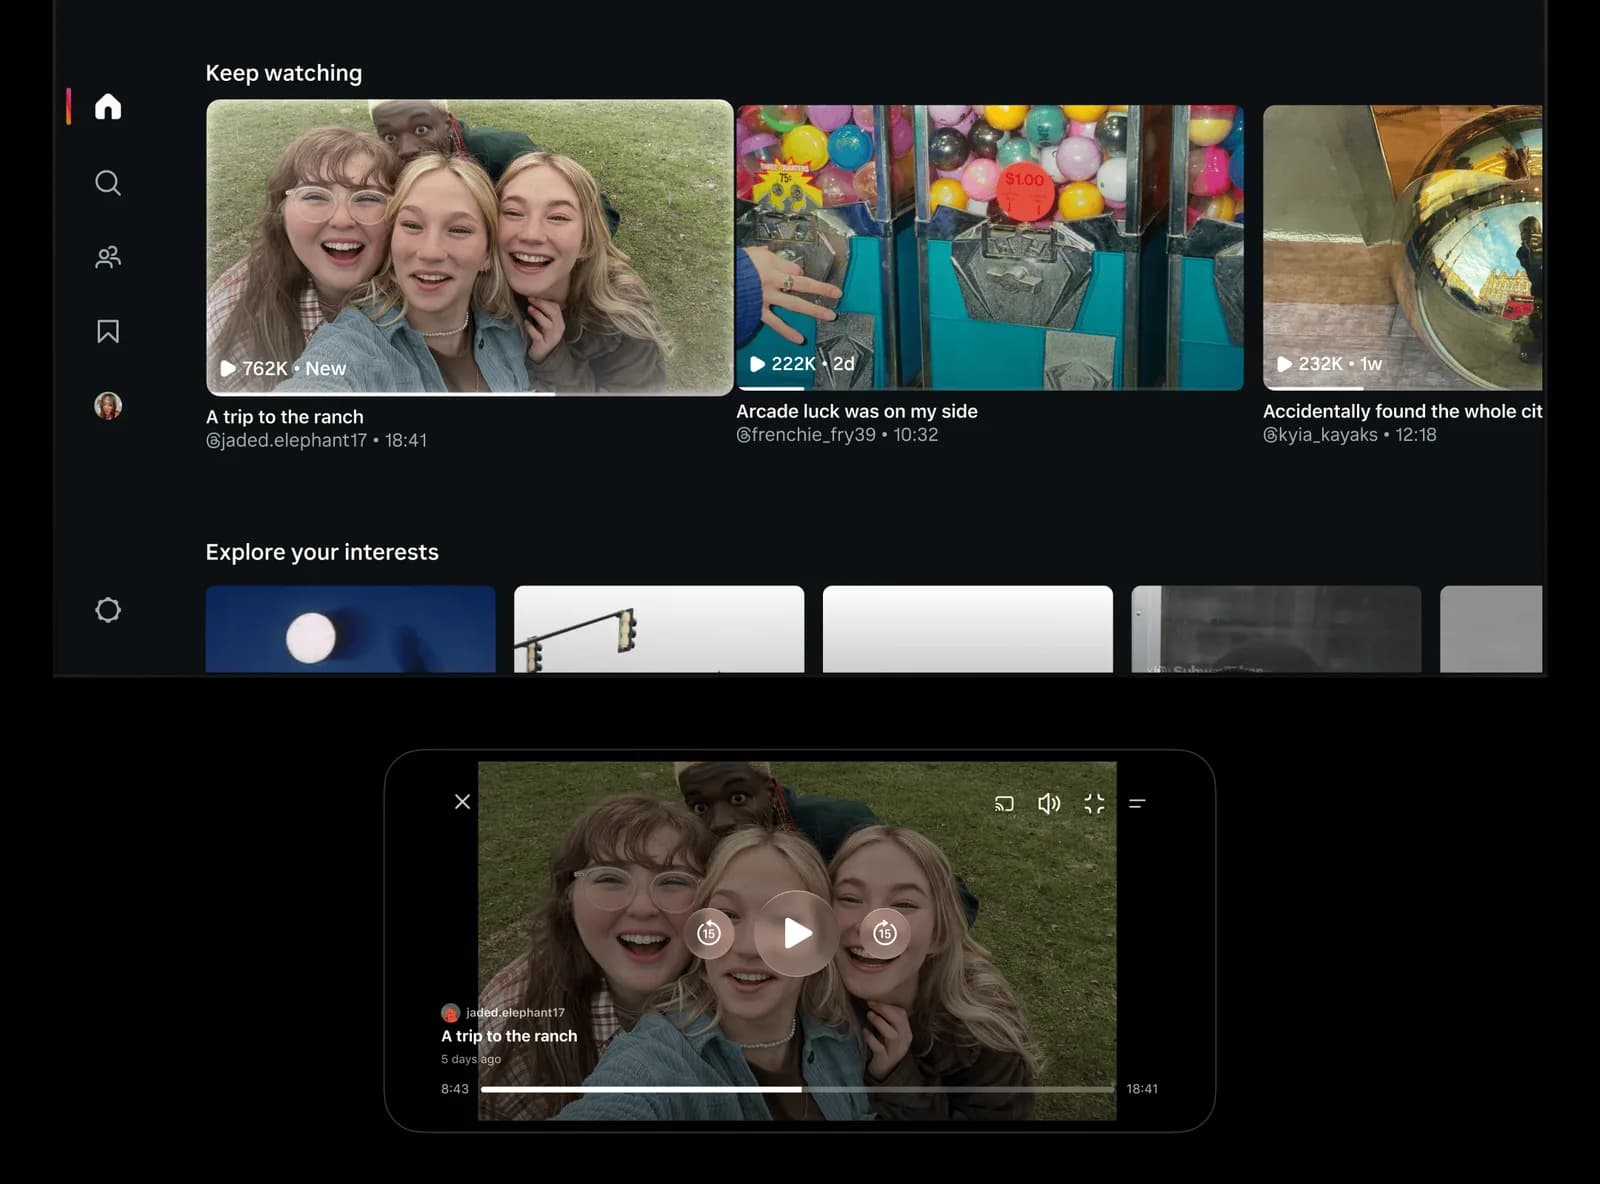1600x1184 pixels.
Task: Click the title 'Arcade luck was on my side'
Action: (x=857, y=411)
